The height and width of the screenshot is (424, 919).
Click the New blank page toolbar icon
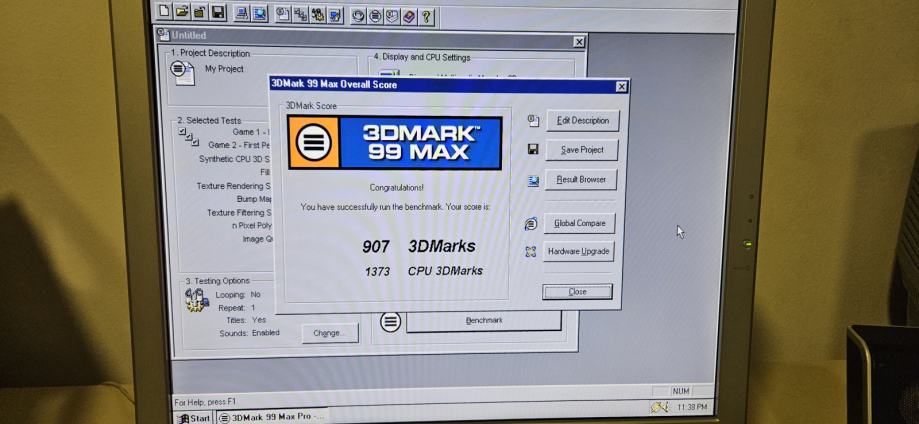tap(166, 11)
